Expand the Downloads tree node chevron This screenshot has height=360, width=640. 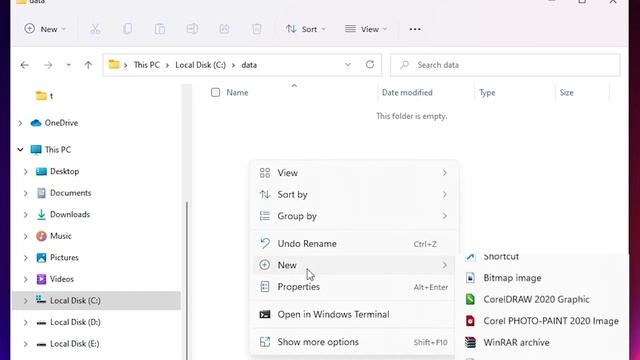(x=26, y=214)
